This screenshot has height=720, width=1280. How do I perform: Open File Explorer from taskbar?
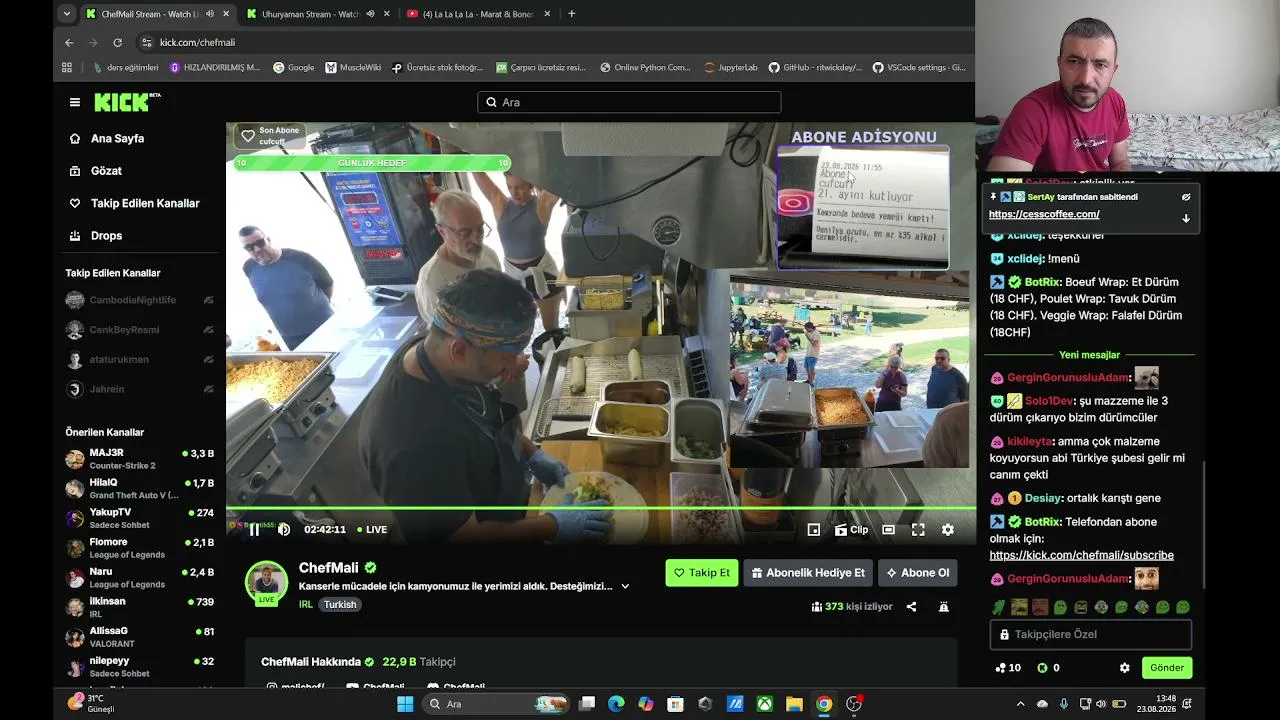tap(794, 704)
